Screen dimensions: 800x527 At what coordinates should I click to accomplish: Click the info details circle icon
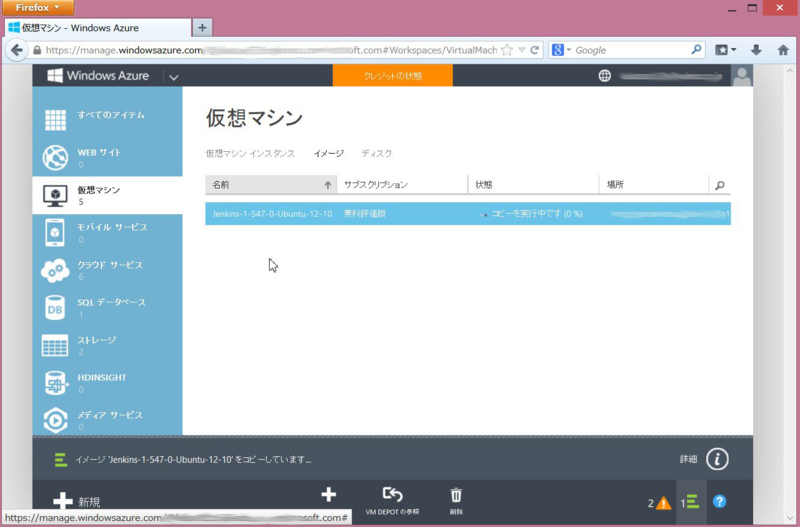(717, 459)
